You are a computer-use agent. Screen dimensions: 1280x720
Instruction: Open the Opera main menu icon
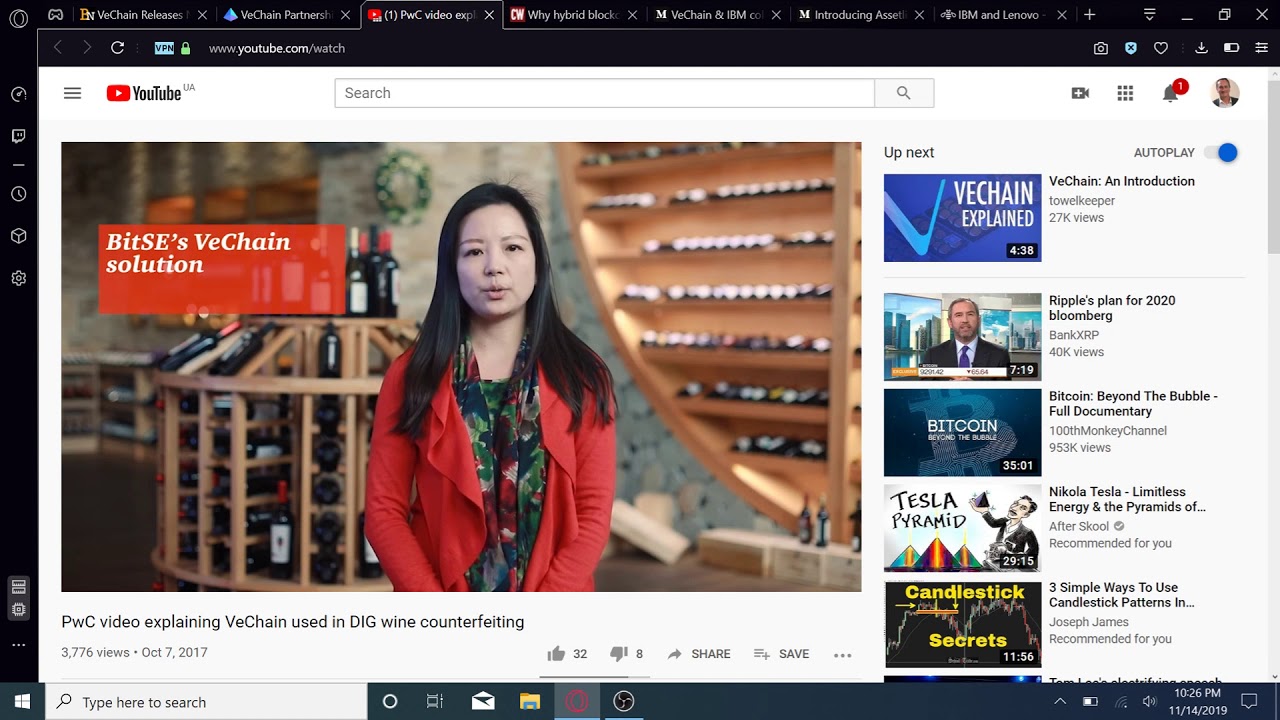click(18, 18)
